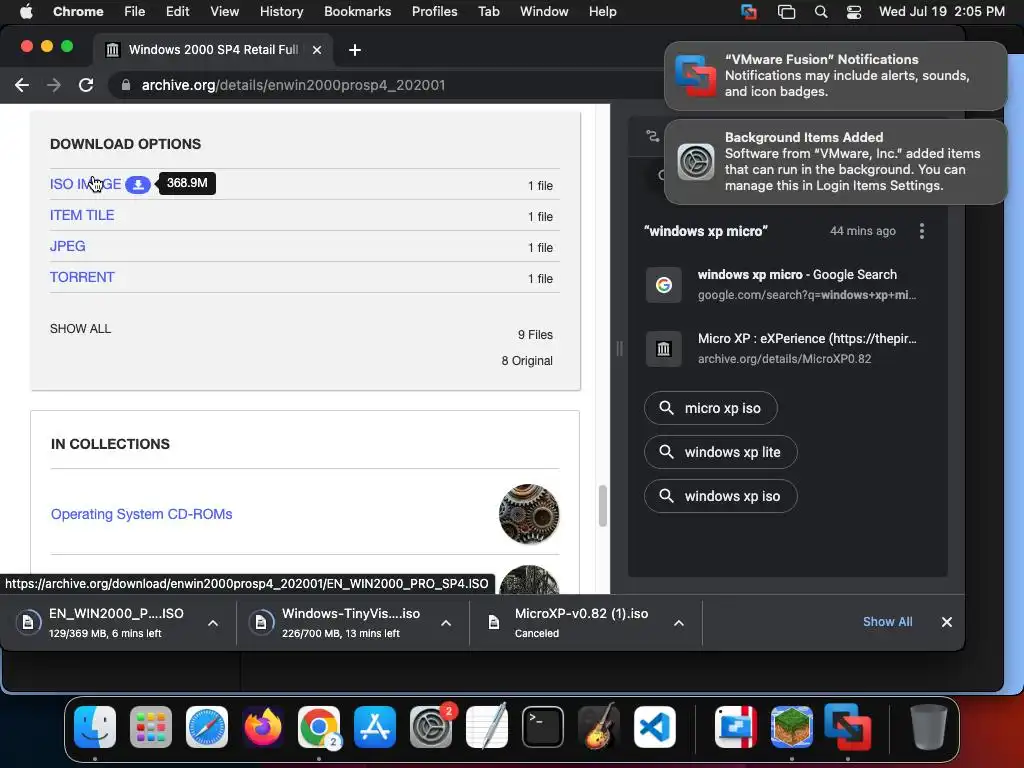Open the ISO IMAGE download link
Screen dimensions: 1024x768
[86, 185]
